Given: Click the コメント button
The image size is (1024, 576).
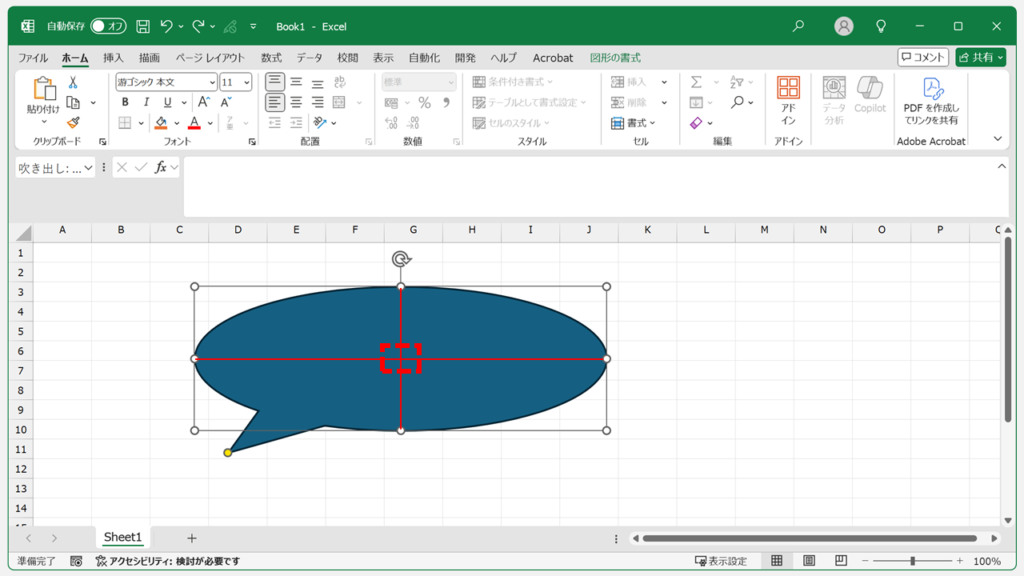Looking at the screenshot, I should pyautogui.click(x=923, y=57).
